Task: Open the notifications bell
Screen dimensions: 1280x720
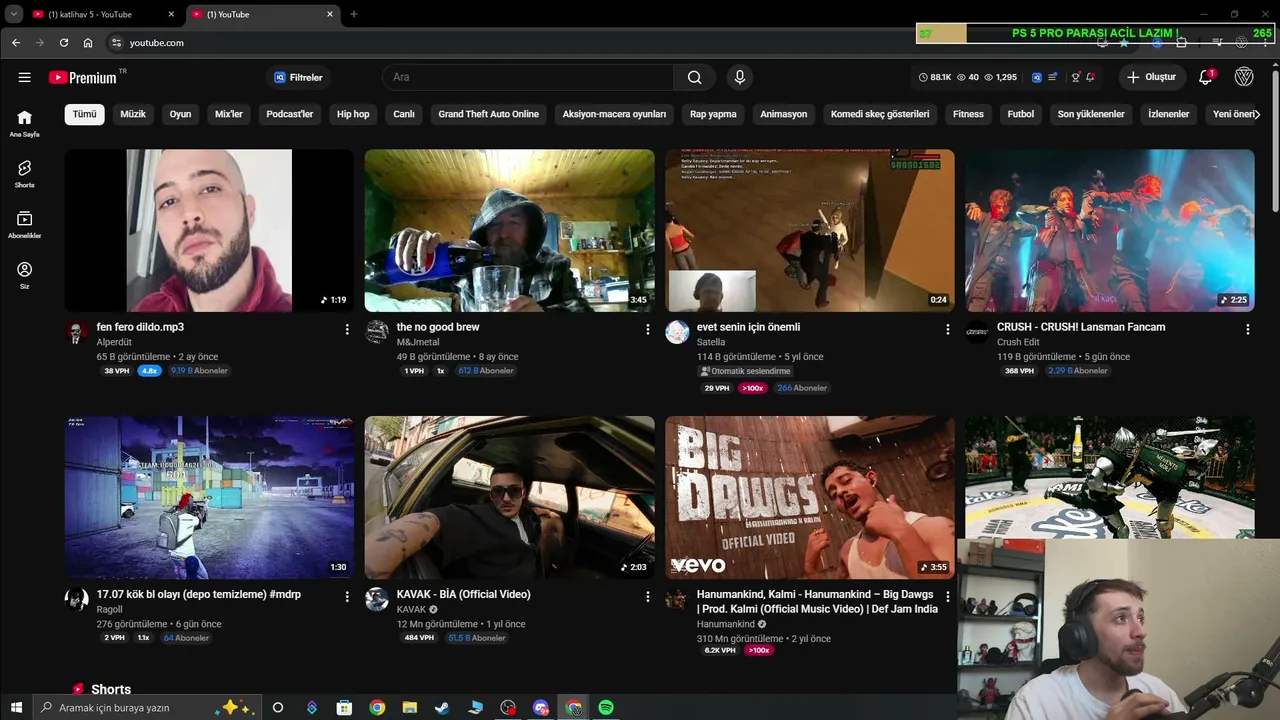Action: [x=1206, y=77]
